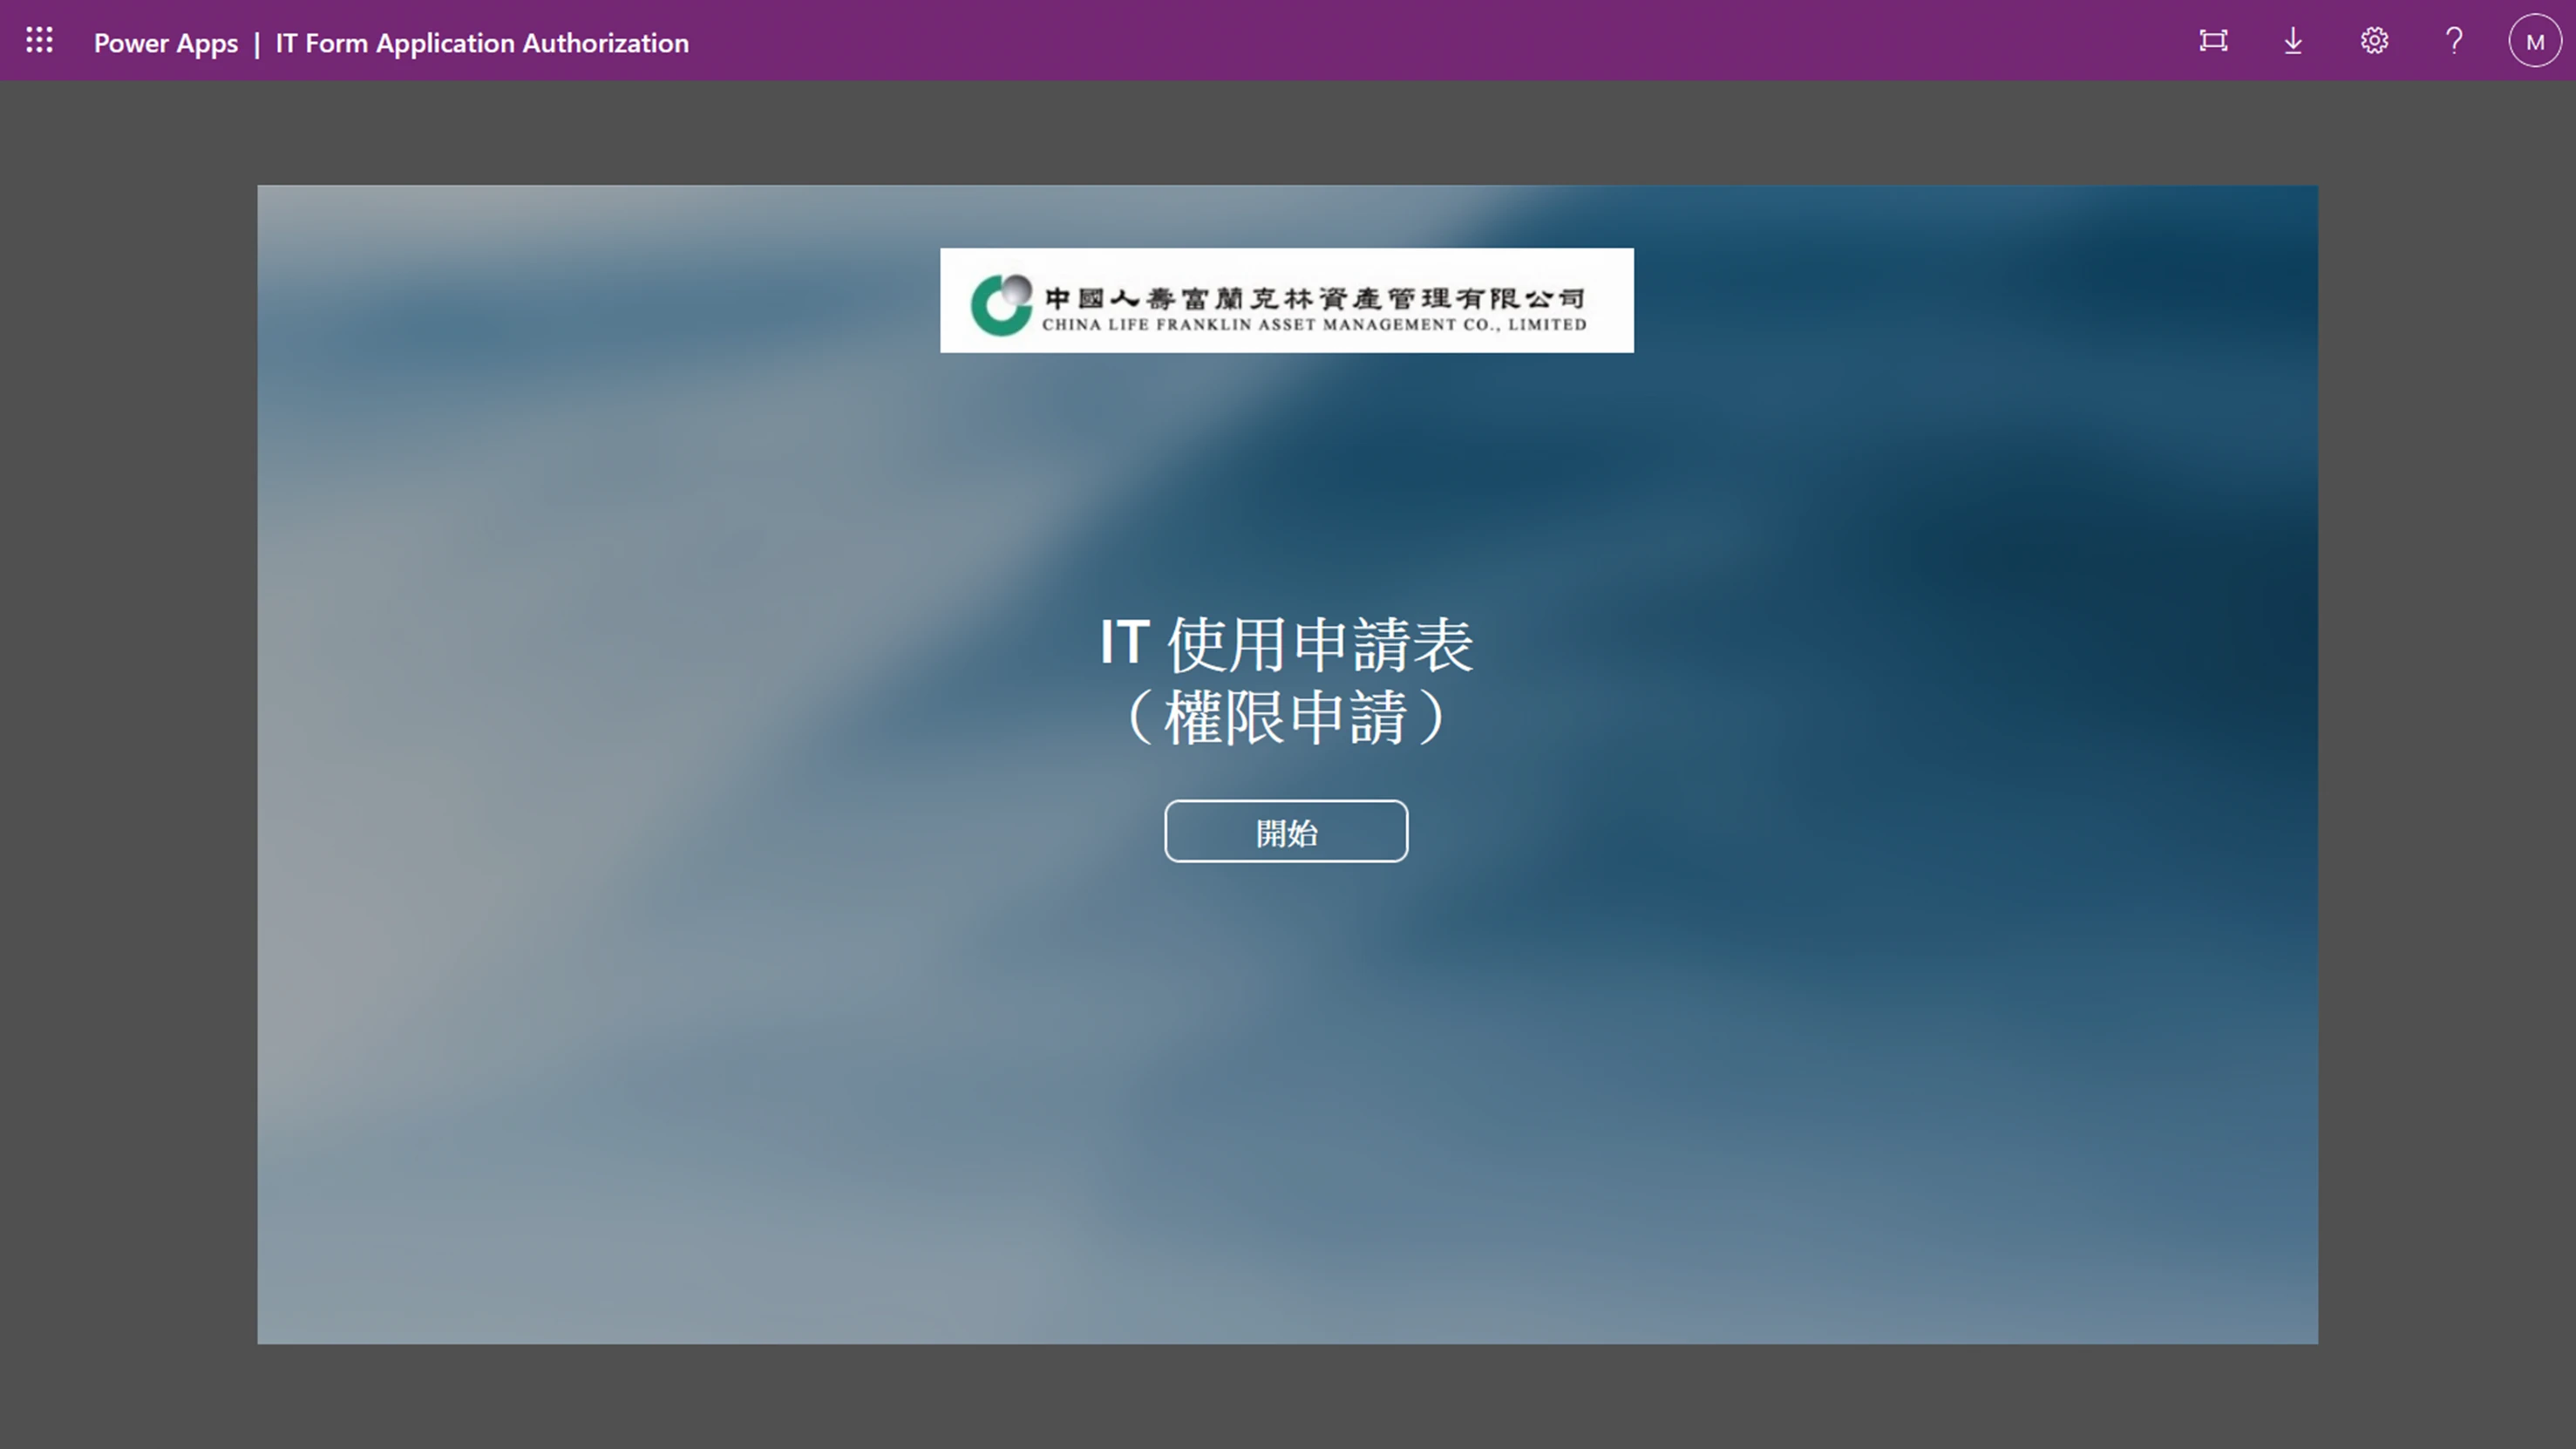Click the IT Form Application Authorization title
The height and width of the screenshot is (1449, 2576).
pos(482,43)
